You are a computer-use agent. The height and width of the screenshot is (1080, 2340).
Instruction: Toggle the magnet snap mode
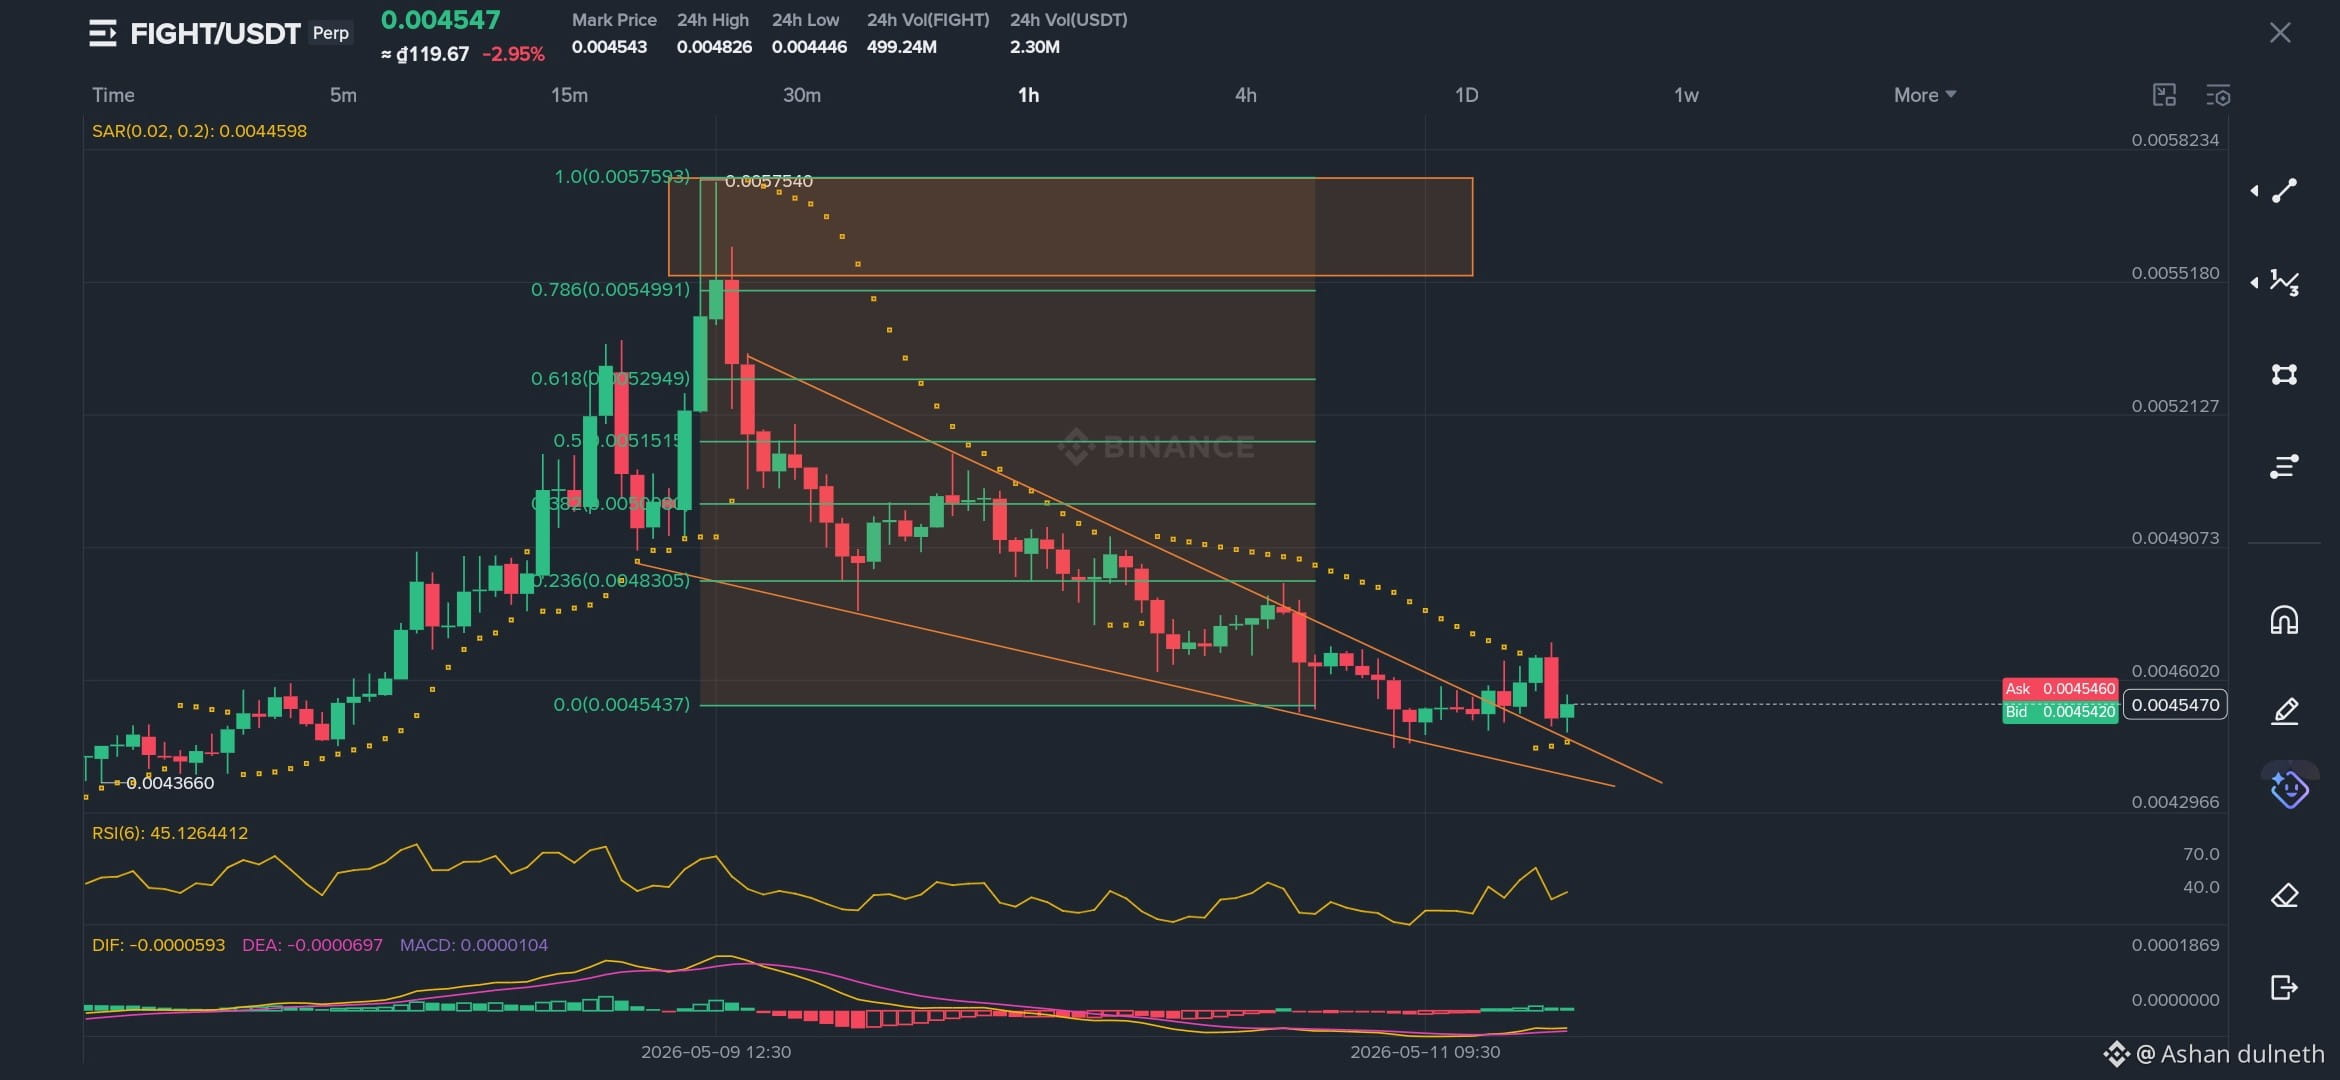[x=2285, y=620]
